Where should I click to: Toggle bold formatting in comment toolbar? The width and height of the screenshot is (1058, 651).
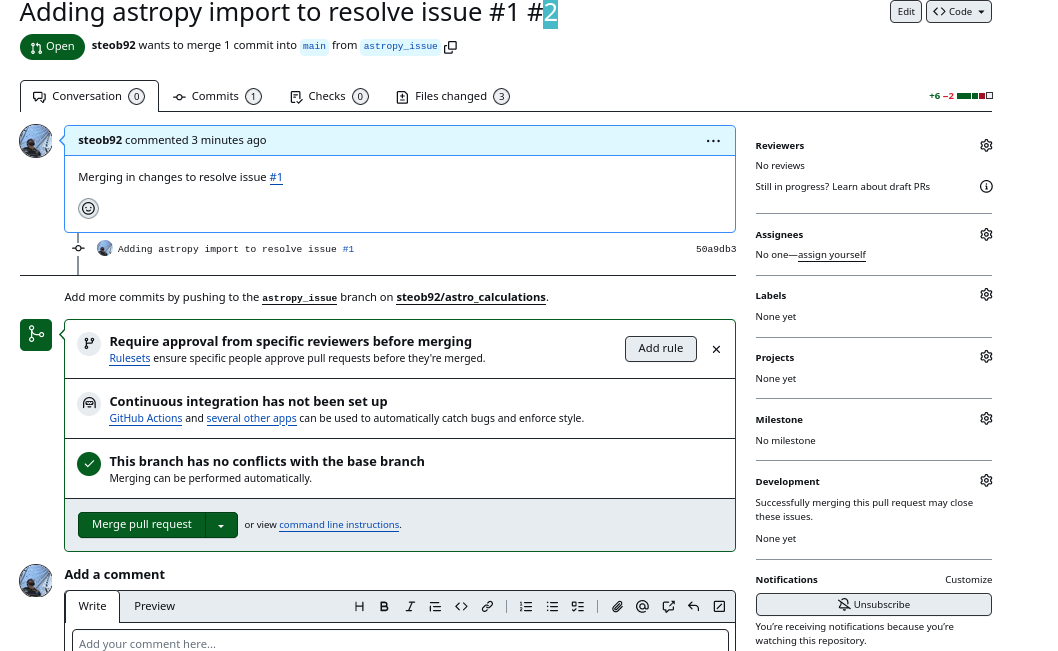point(384,606)
